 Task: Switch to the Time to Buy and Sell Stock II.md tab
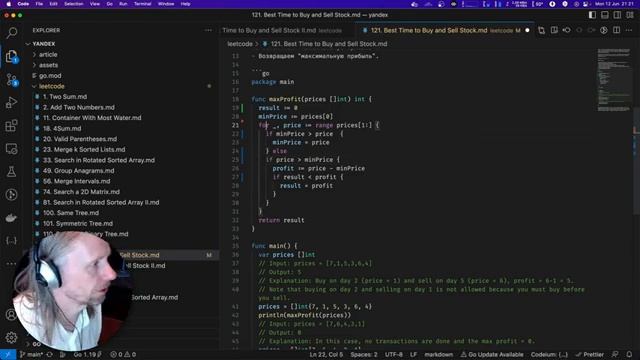click(282, 30)
